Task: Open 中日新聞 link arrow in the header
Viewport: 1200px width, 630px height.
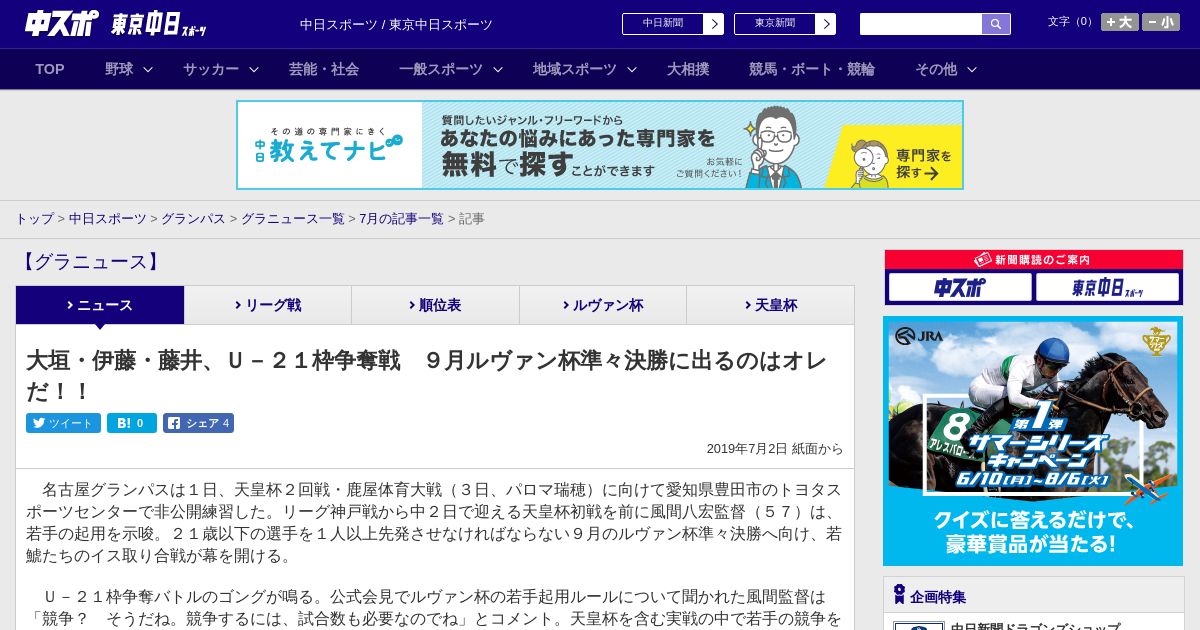Action: click(x=713, y=24)
